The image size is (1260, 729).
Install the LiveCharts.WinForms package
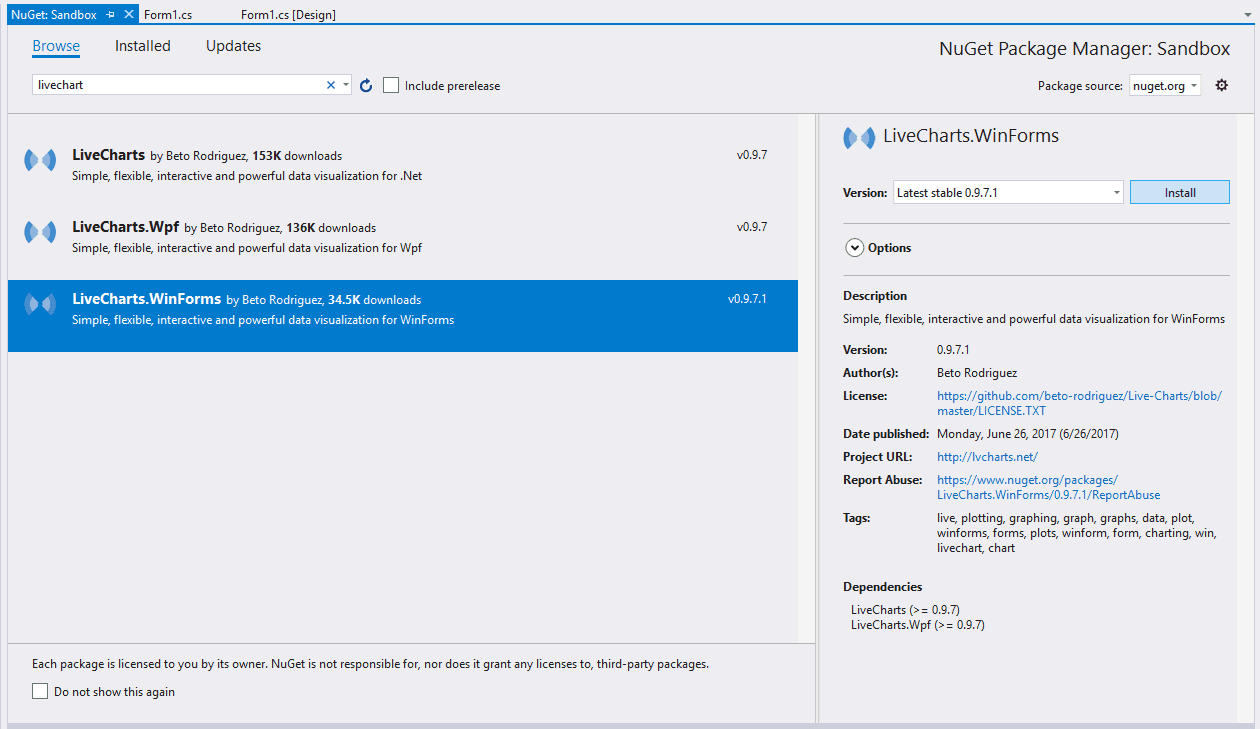1179,192
